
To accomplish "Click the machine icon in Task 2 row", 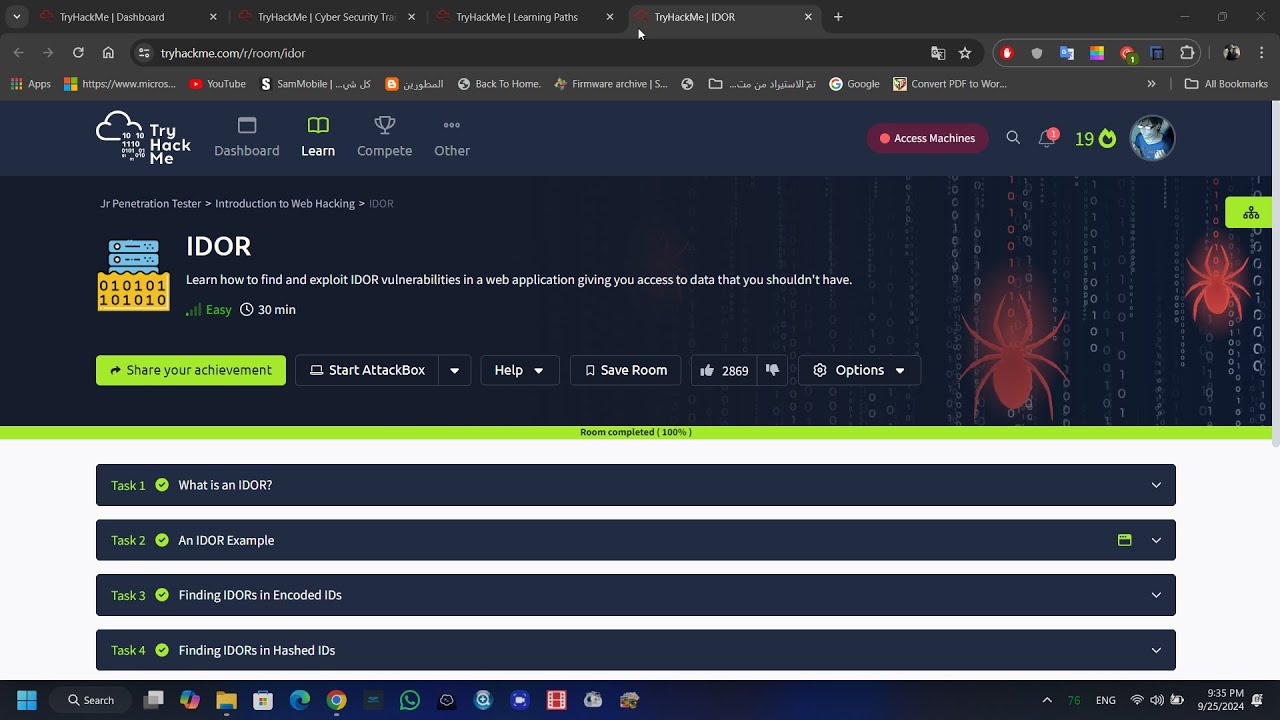I will click(x=1125, y=540).
